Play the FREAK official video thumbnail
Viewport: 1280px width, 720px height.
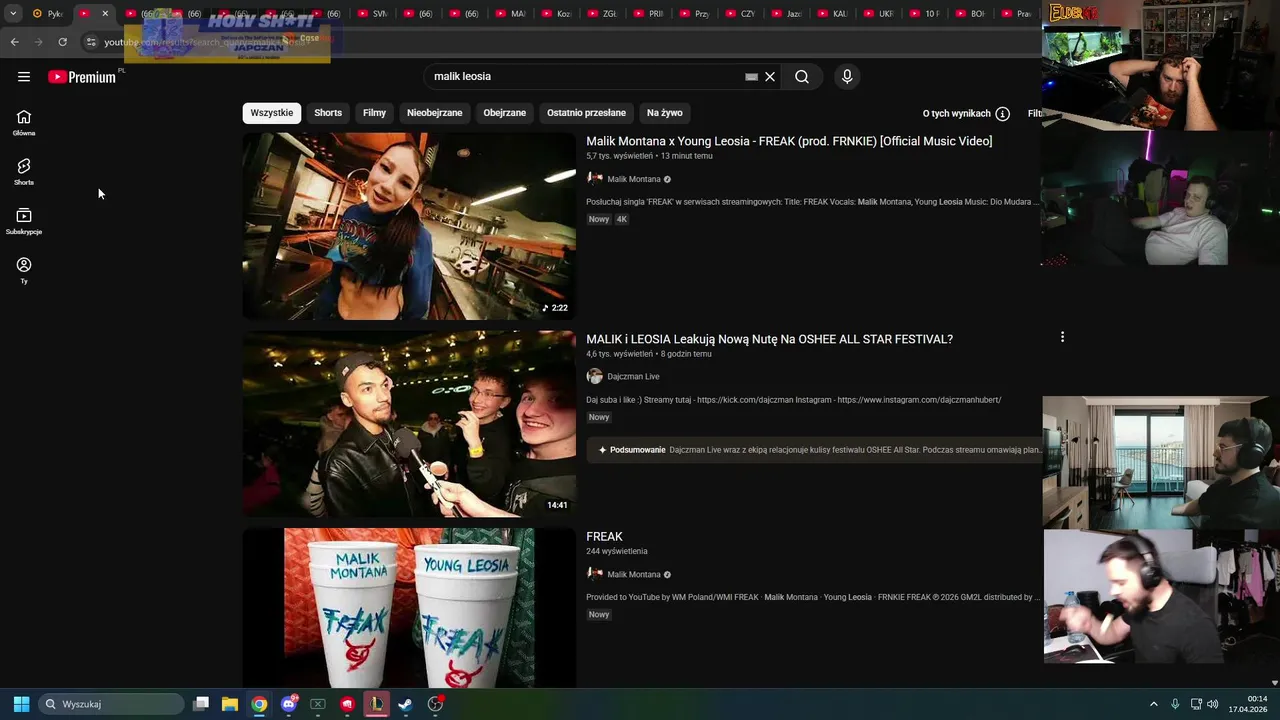click(x=409, y=226)
